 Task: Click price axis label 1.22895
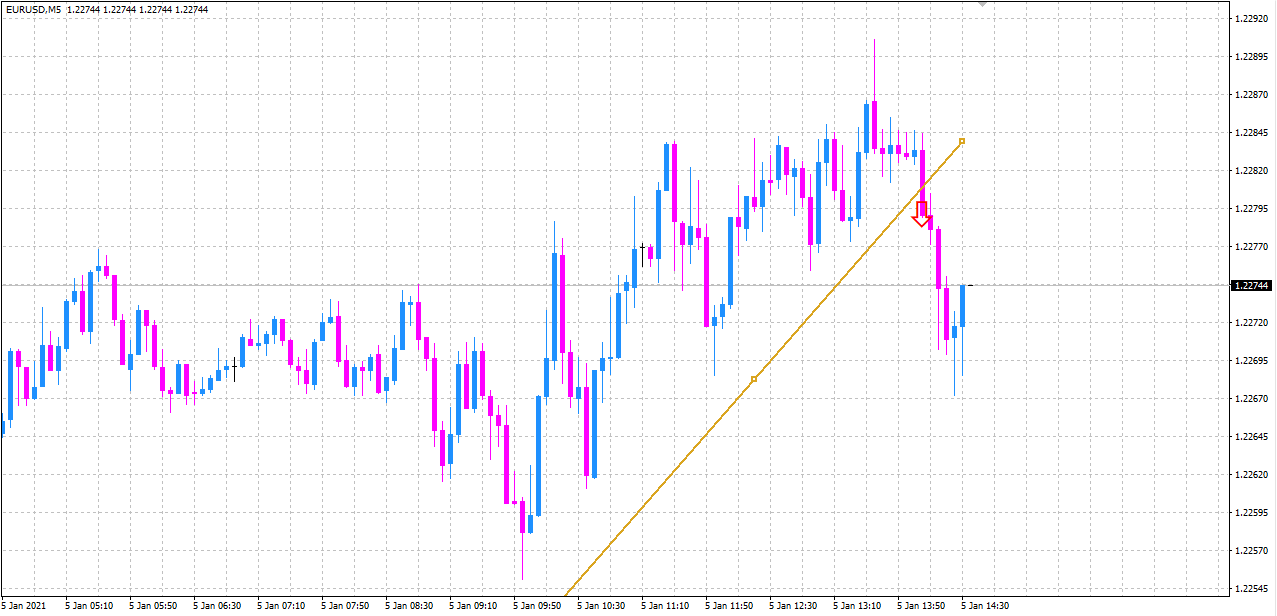tap(1252, 57)
